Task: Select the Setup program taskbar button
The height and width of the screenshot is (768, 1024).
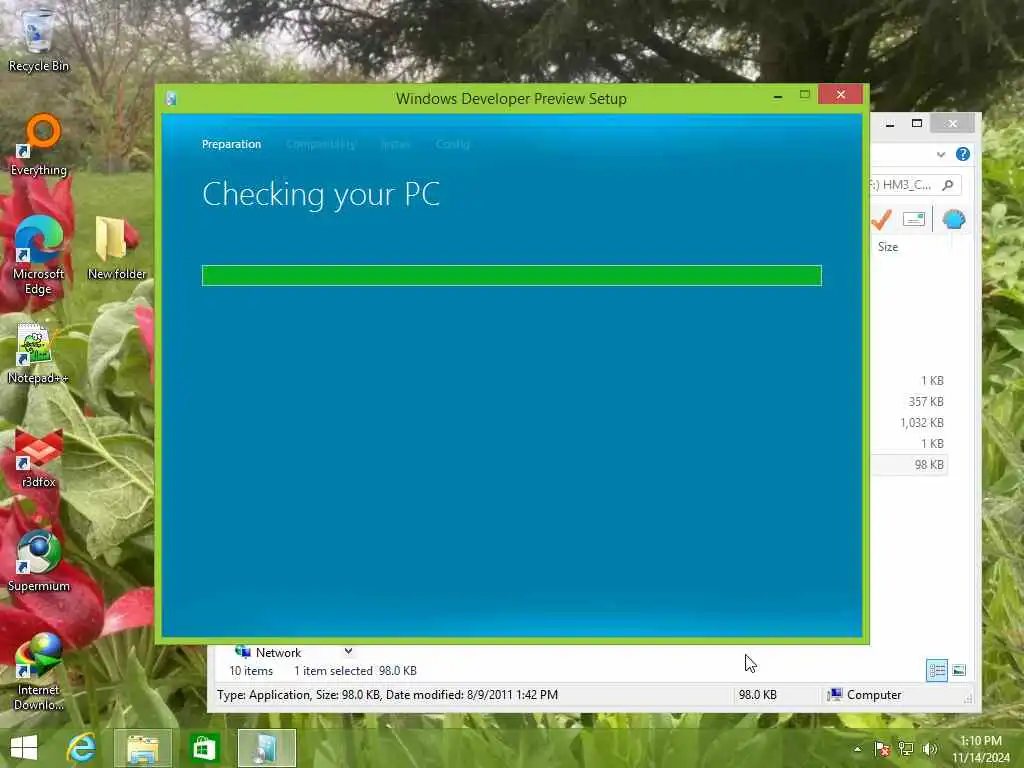Action: [266, 748]
